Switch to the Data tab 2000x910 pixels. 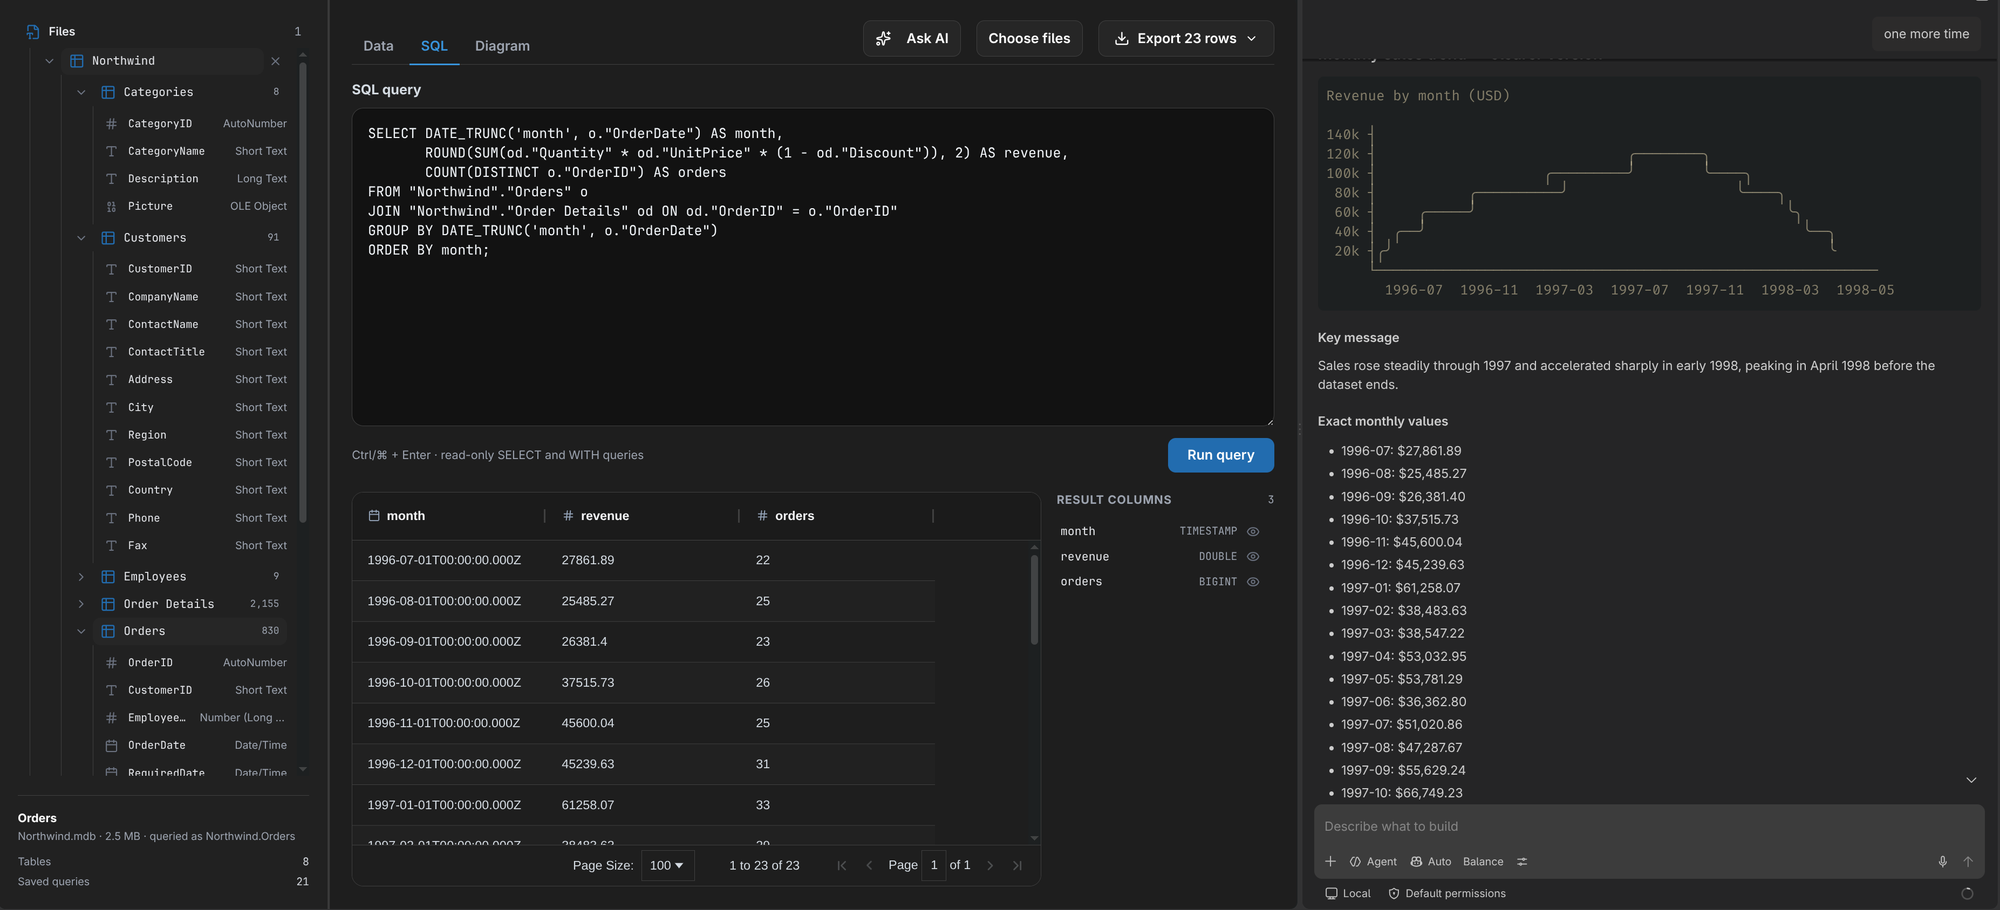(378, 46)
